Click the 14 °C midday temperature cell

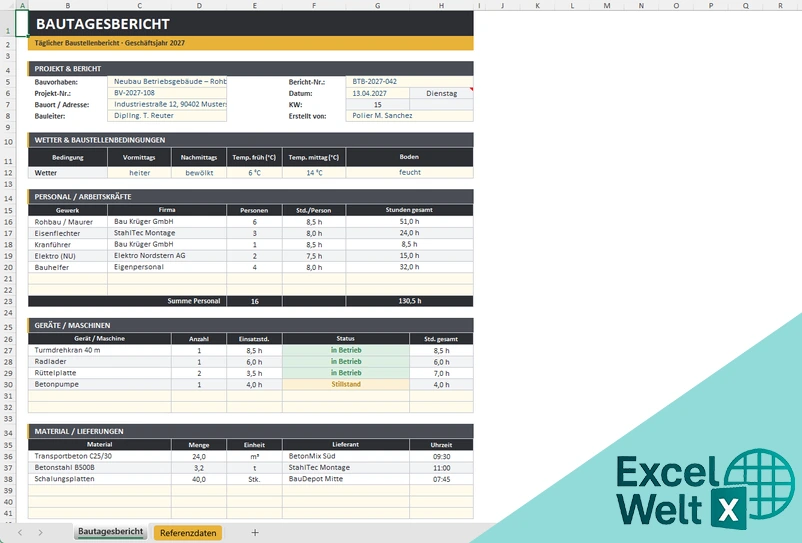coord(314,173)
